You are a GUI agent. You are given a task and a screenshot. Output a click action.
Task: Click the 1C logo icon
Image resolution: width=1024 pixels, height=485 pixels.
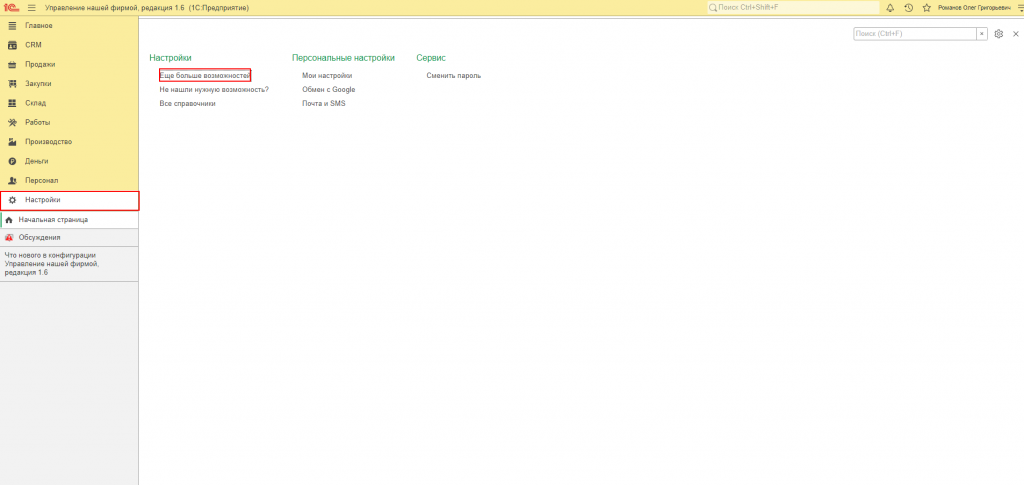(x=10, y=7)
